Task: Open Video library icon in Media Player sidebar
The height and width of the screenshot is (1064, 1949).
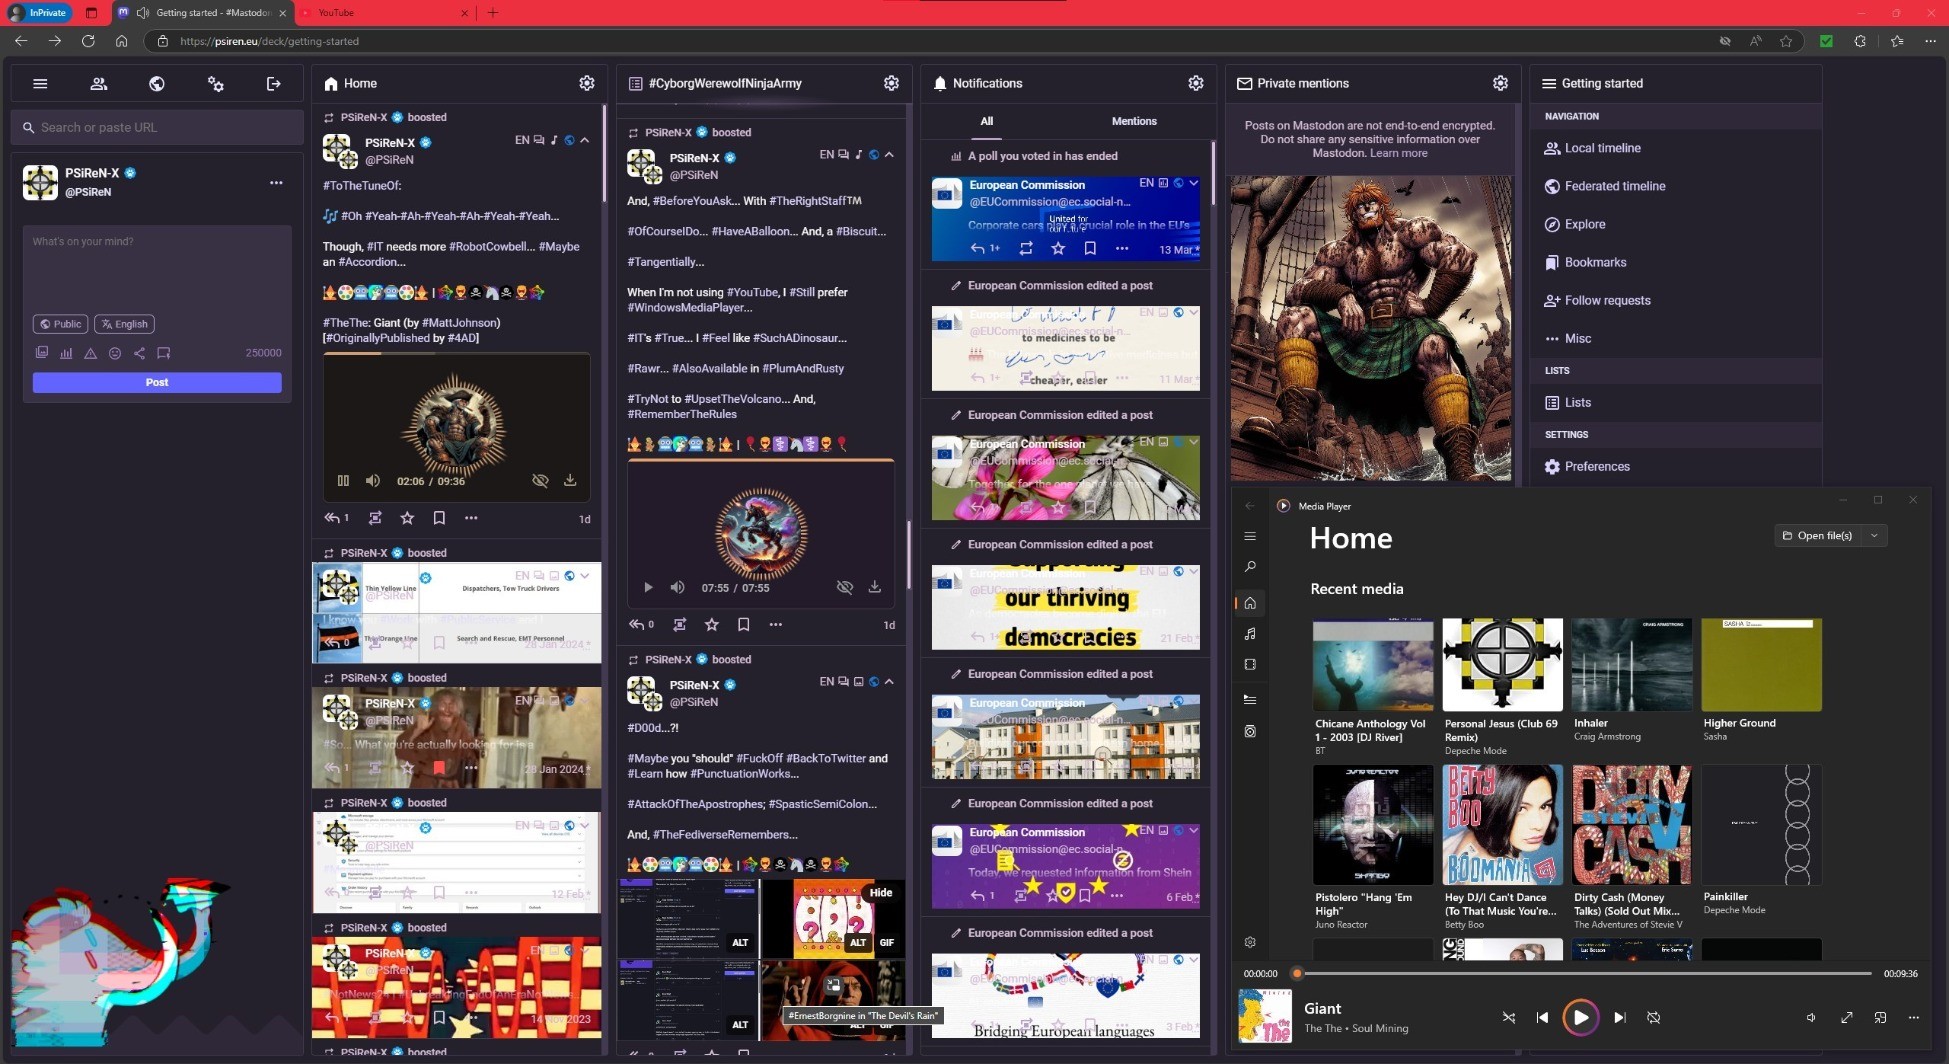Action: 1250,665
